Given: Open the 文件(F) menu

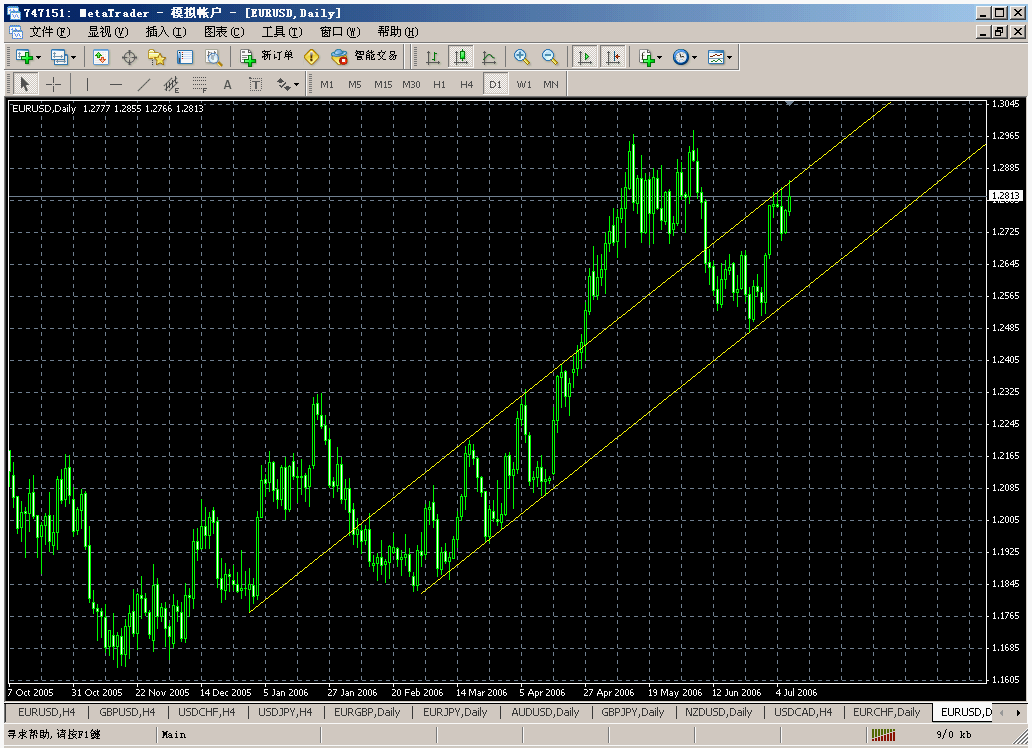Looking at the screenshot, I should coord(49,32).
